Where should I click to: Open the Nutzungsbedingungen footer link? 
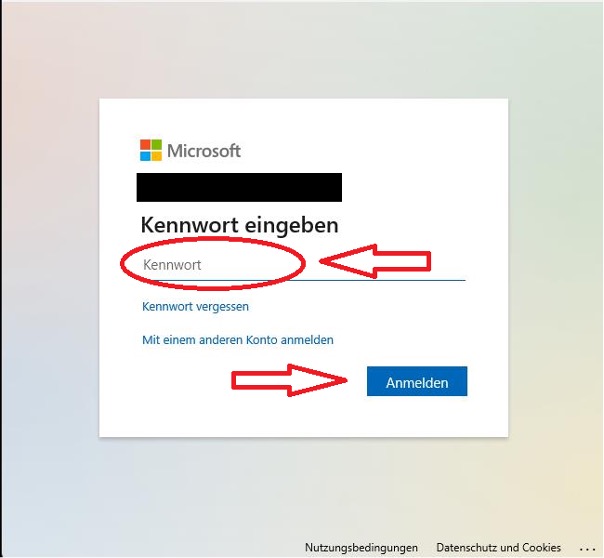point(361,548)
